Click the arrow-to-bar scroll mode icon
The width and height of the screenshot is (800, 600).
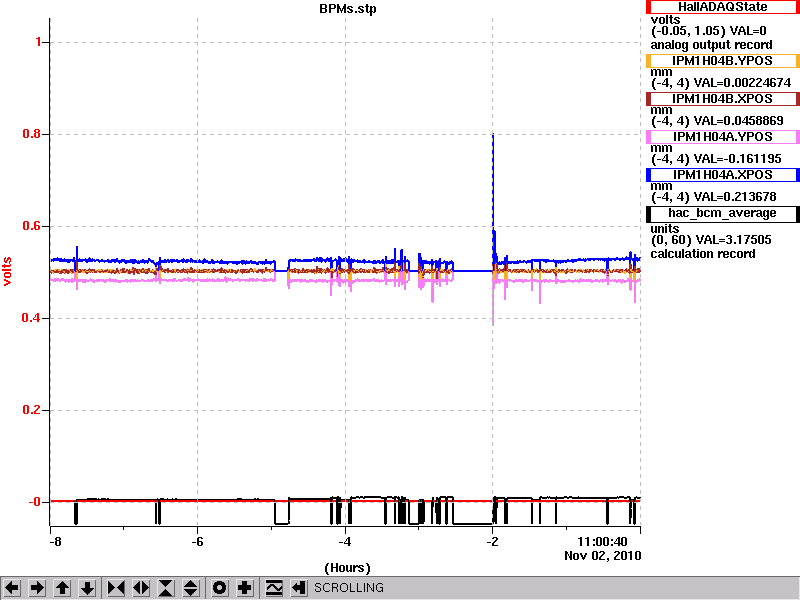pyautogui.click(x=299, y=588)
